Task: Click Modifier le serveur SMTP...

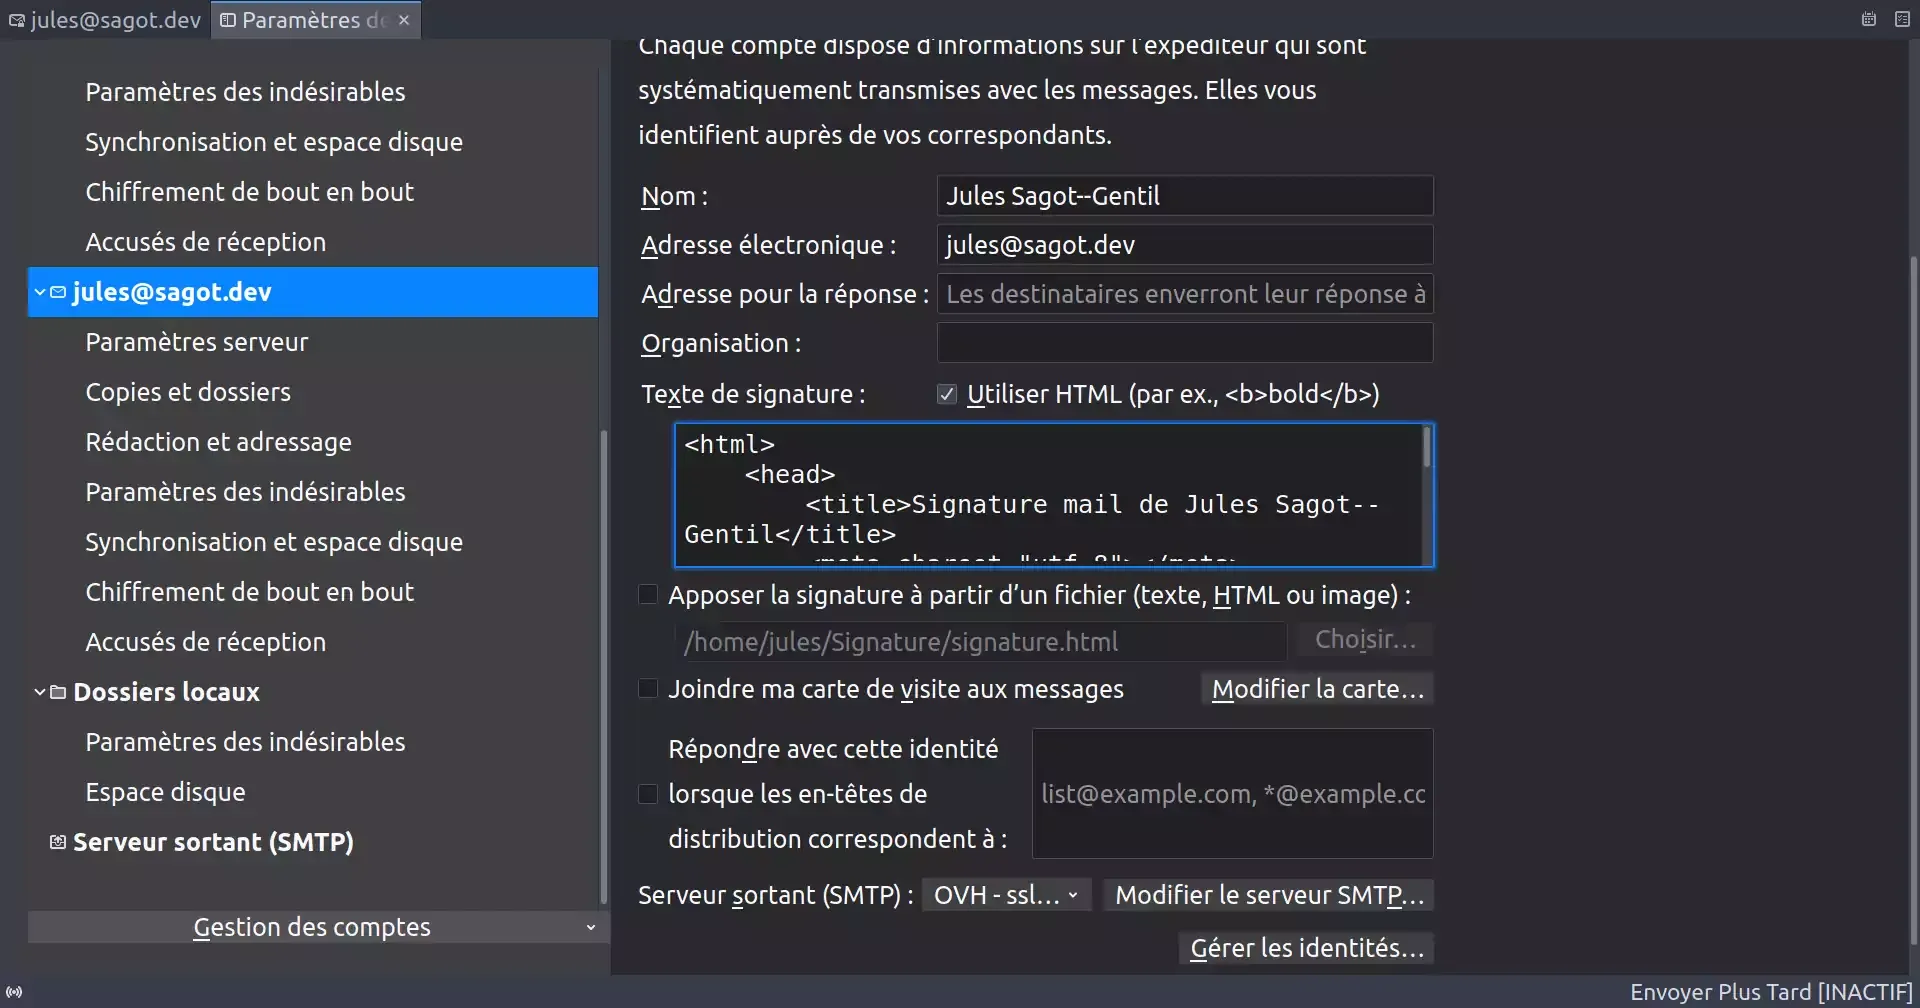Action: 1268,894
